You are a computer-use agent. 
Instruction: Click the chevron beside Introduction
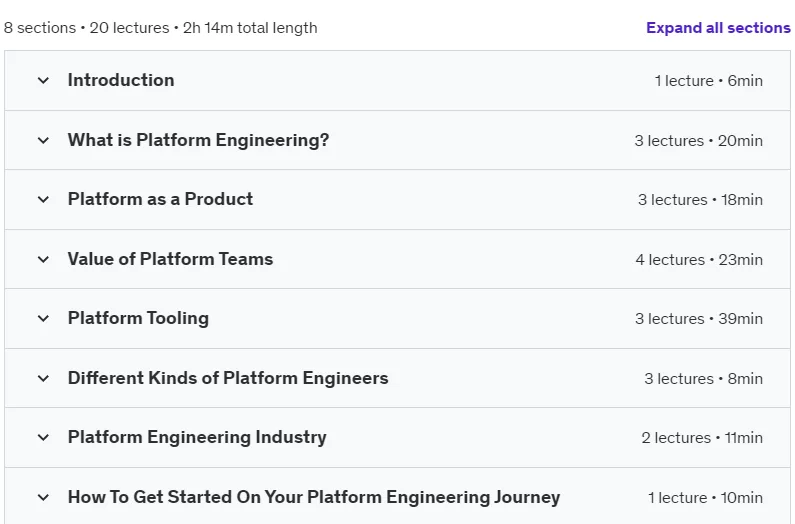pos(44,81)
